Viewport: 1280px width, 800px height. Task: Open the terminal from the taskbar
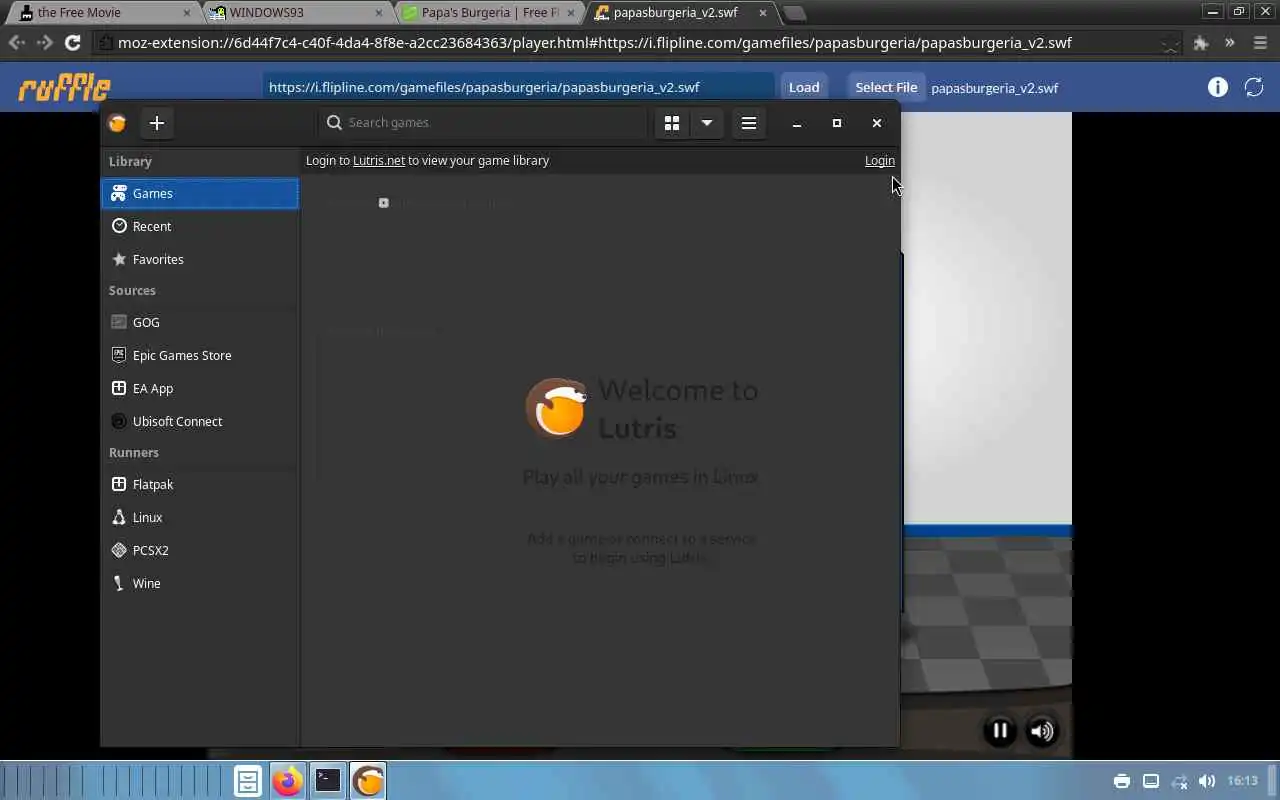point(328,781)
